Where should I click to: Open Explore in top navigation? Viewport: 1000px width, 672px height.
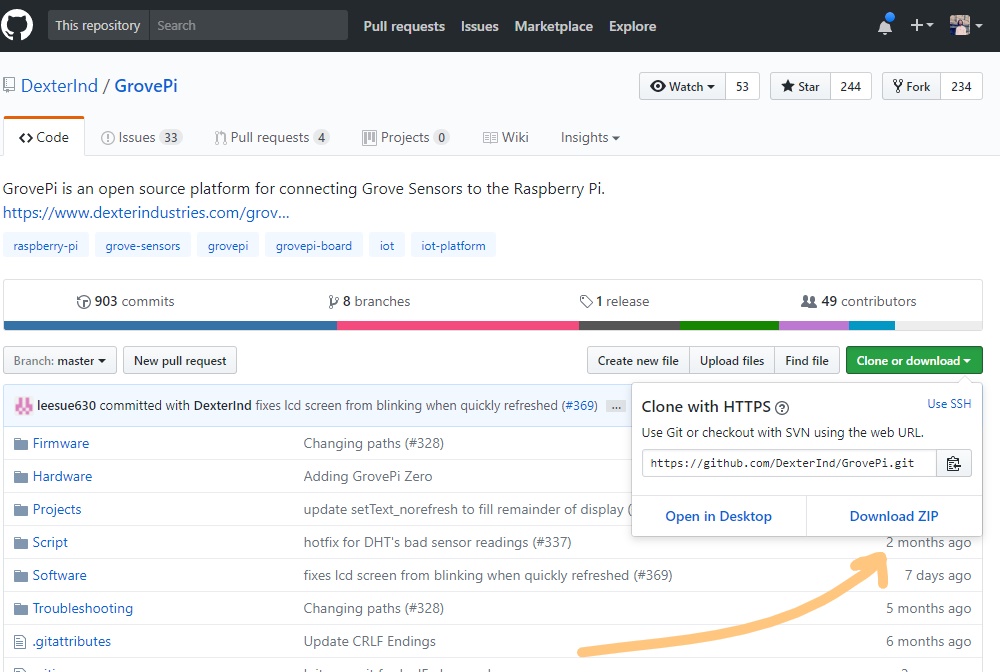click(x=632, y=26)
